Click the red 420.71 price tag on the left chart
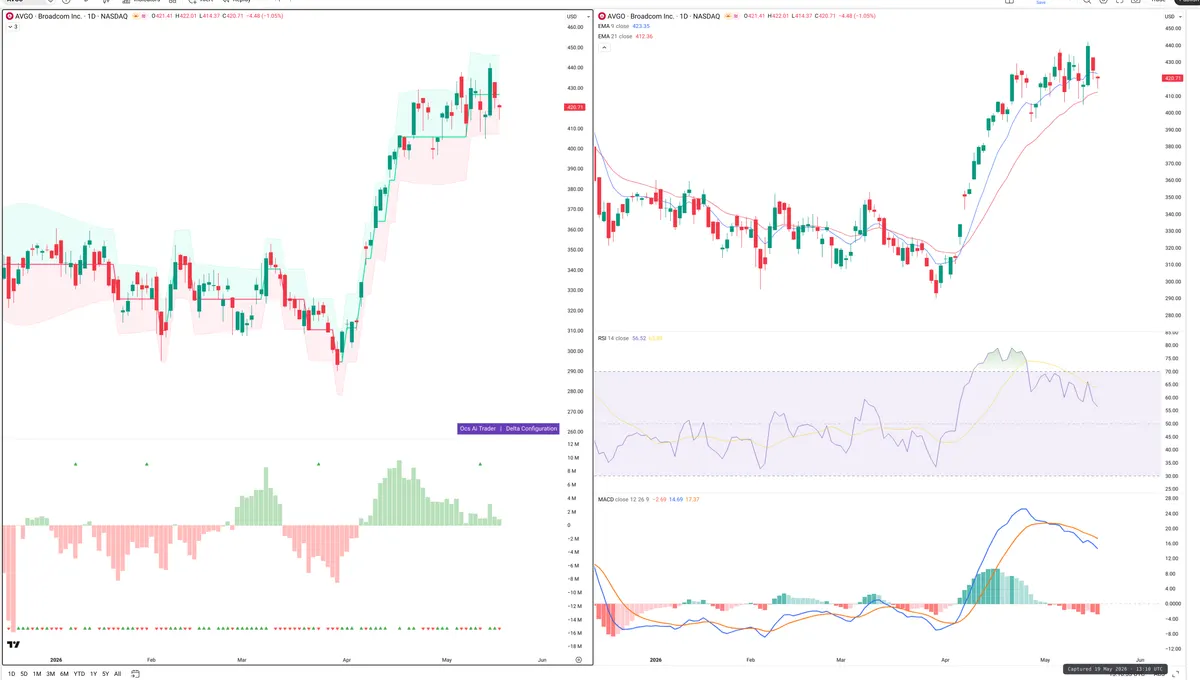This screenshot has width=1200, height=680. tap(575, 107)
